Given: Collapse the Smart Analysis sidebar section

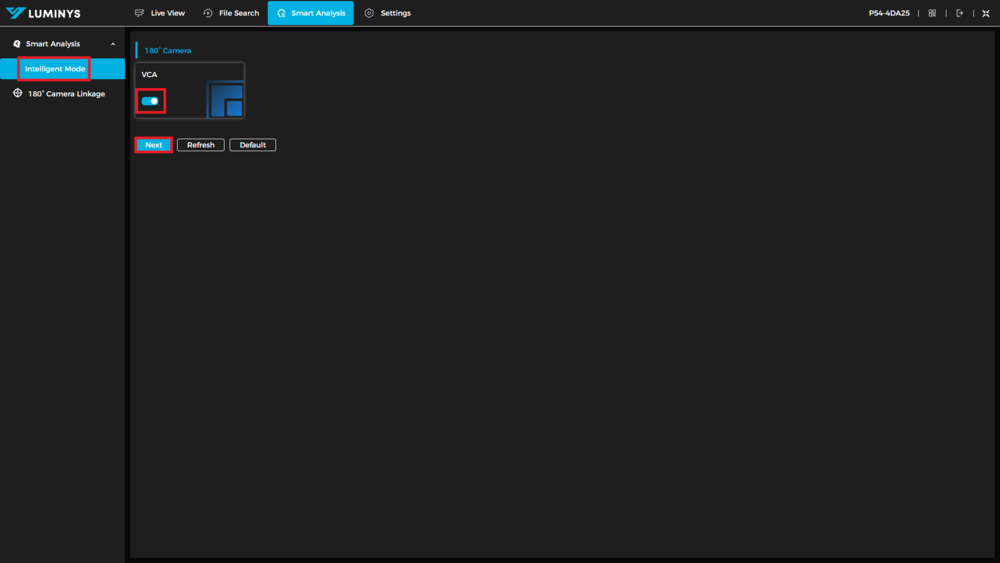Looking at the screenshot, I should pos(113,44).
